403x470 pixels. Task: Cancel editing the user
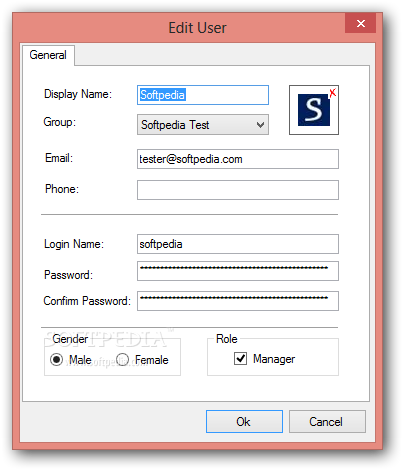[x=327, y=422]
